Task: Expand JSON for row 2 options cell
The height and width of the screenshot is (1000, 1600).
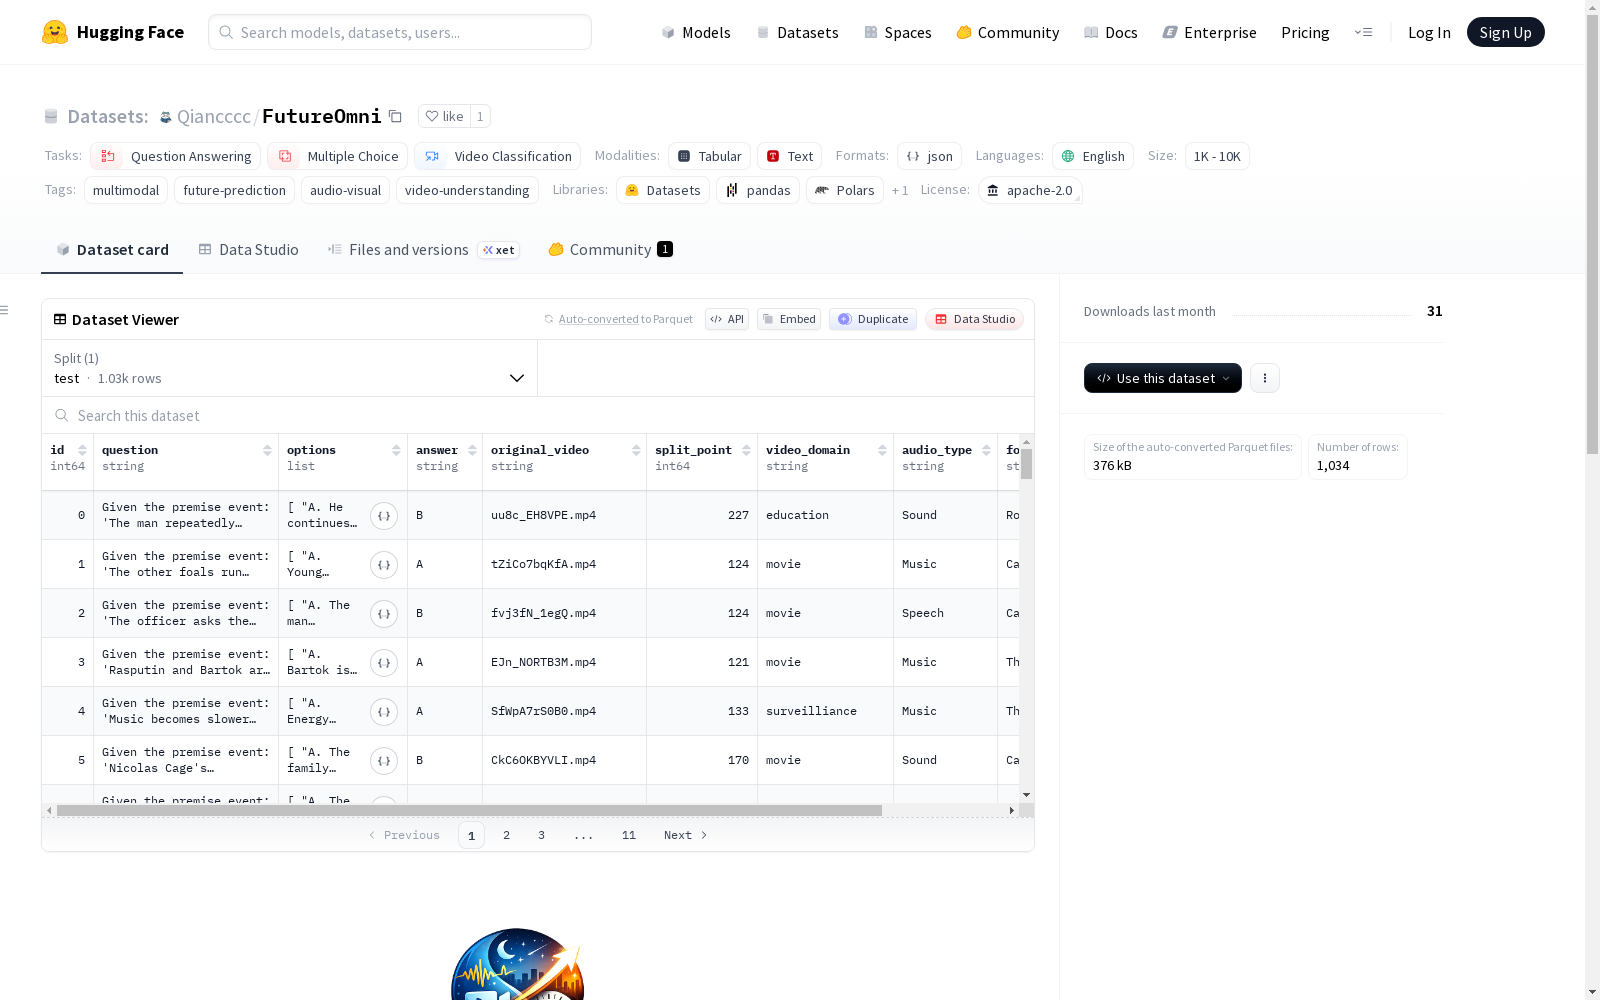Action: (x=384, y=614)
